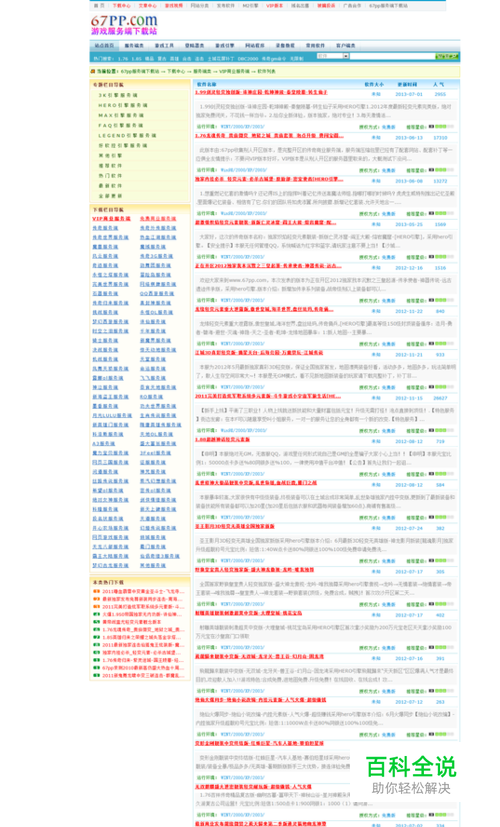The width and height of the screenshot is (500, 827).
Task: Click the 67PP.com site logo
Action: 124,25
